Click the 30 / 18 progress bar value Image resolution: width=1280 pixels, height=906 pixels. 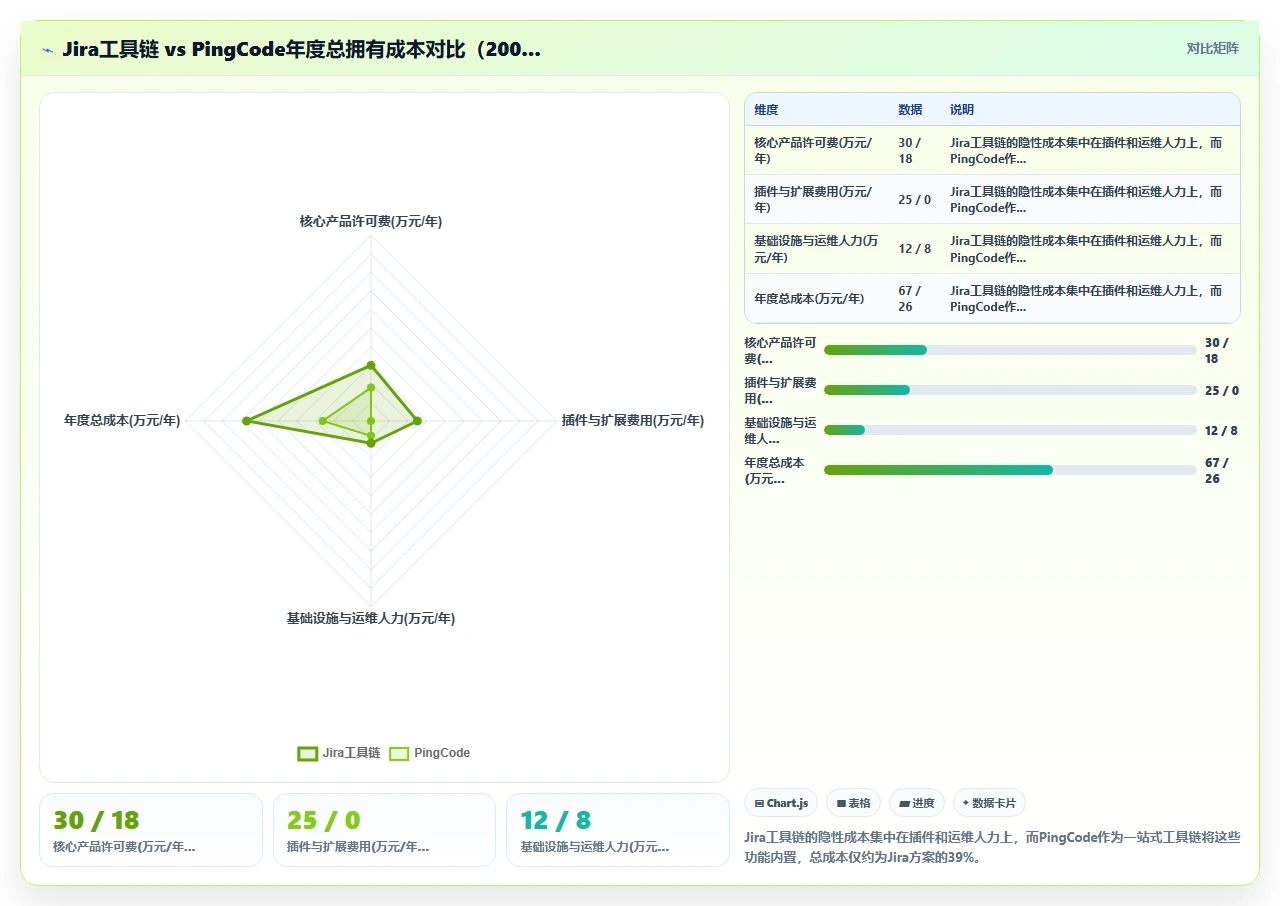click(x=1217, y=350)
